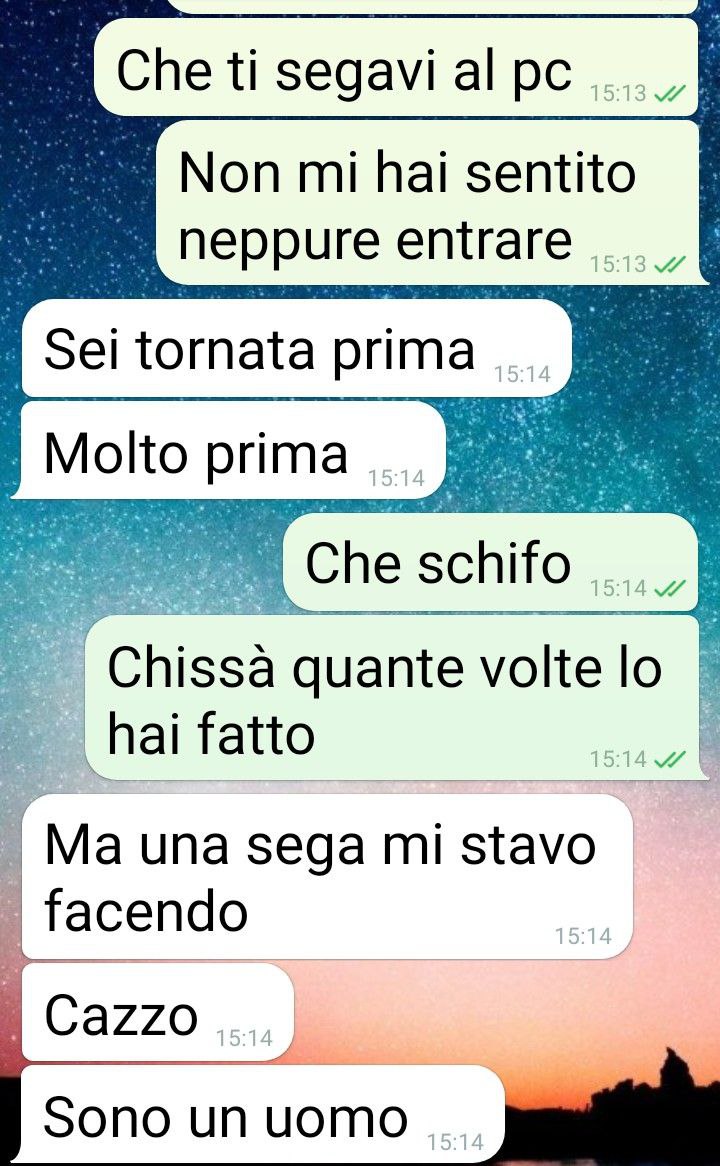Image resolution: width=720 pixels, height=1166 pixels.
Task: Click the timestamp on 'Sono un uomo'
Action: coord(456,1142)
